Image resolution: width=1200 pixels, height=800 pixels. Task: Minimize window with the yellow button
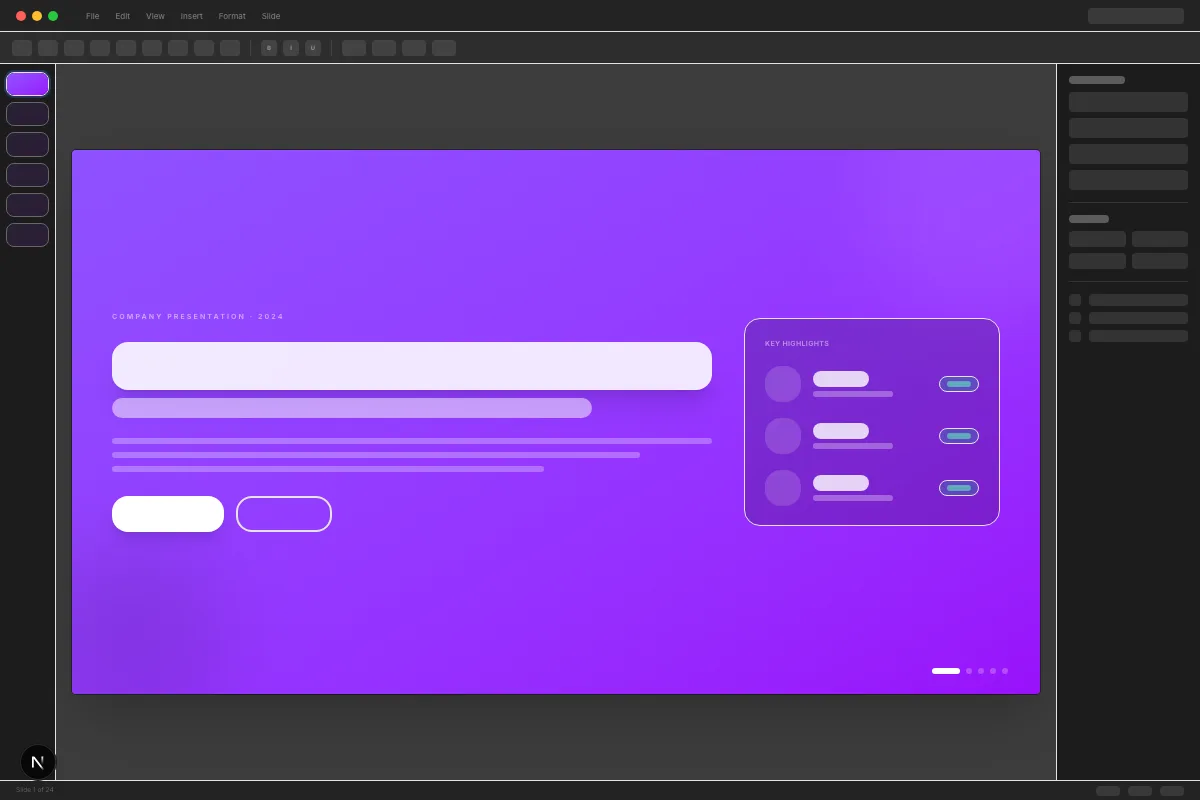(x=37, y=16)
